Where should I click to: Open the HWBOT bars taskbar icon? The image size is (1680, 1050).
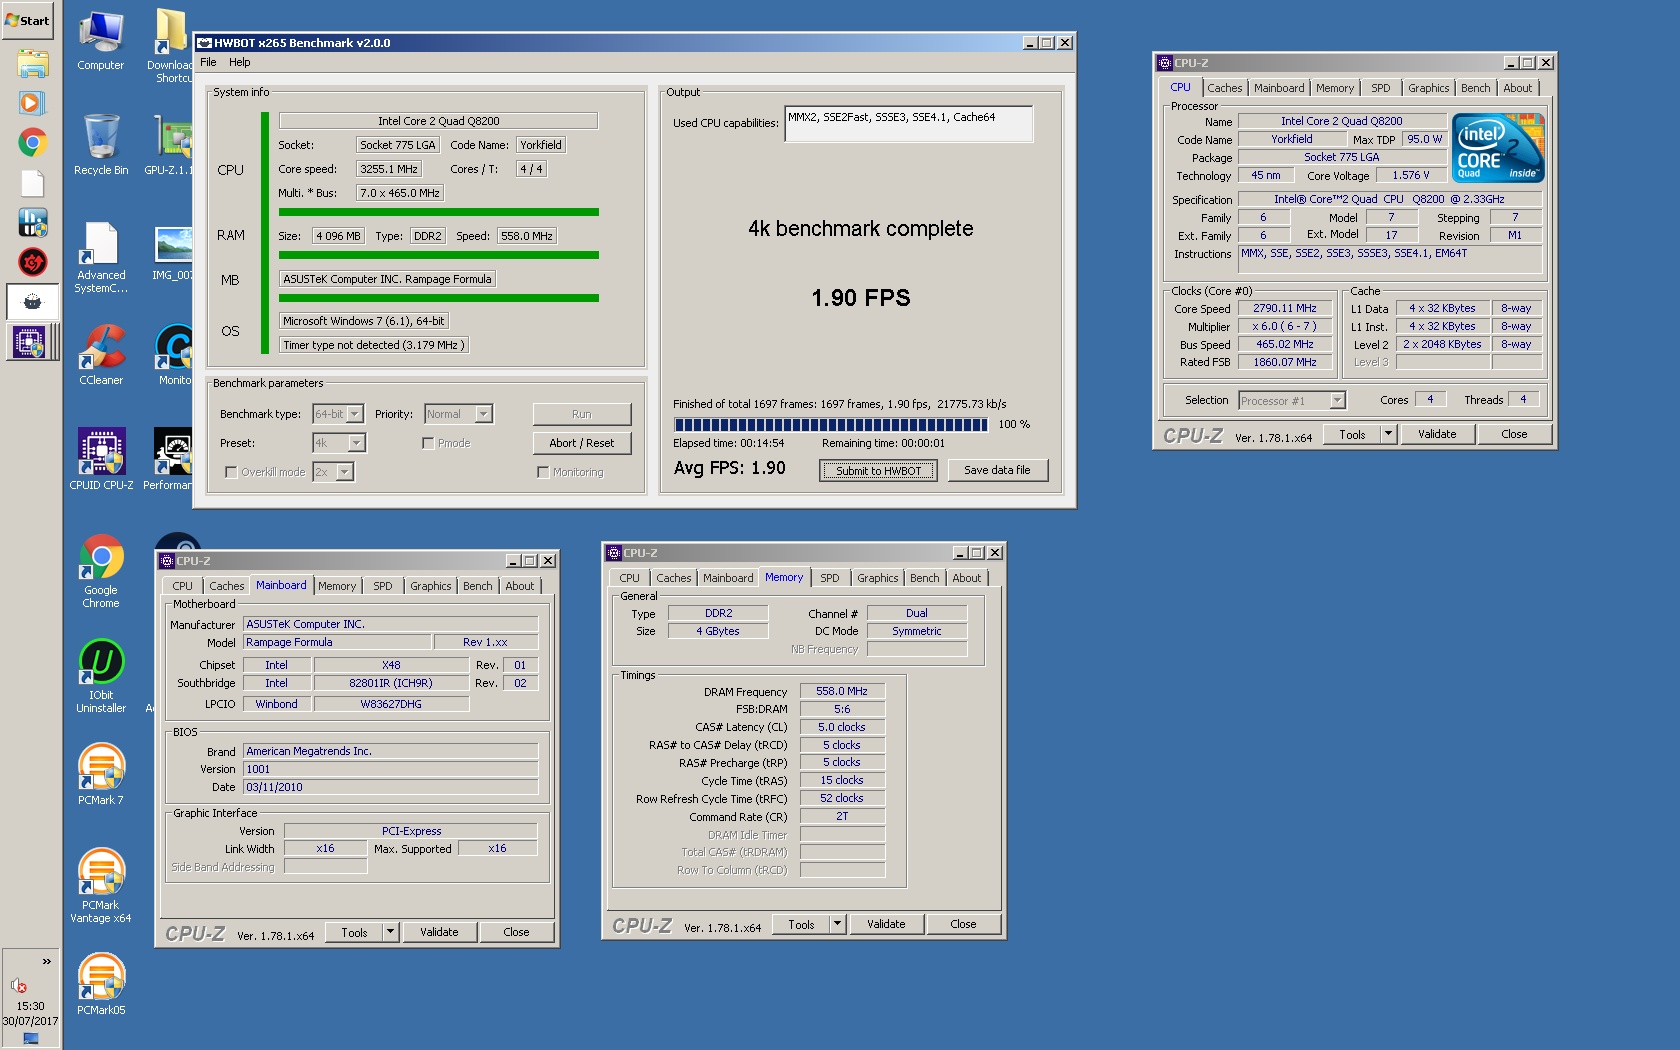[x=32, y=222]
